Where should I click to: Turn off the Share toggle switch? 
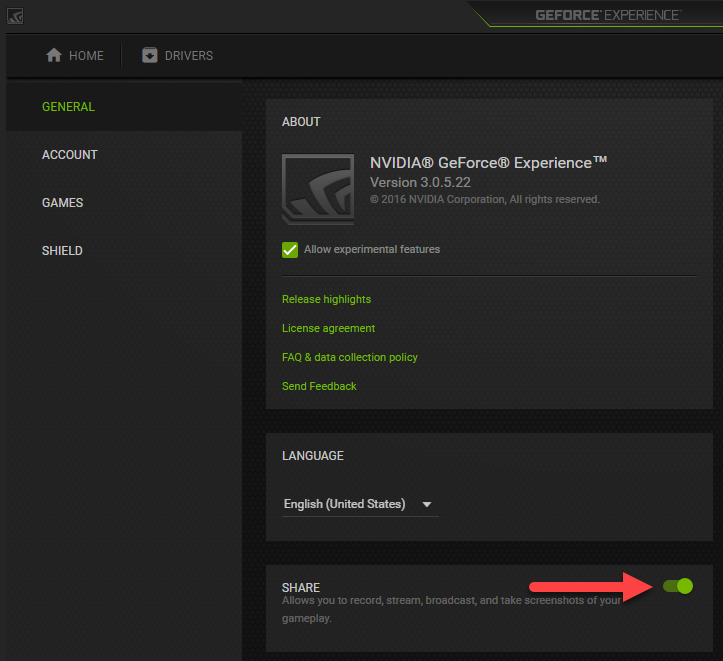point(678,586)
